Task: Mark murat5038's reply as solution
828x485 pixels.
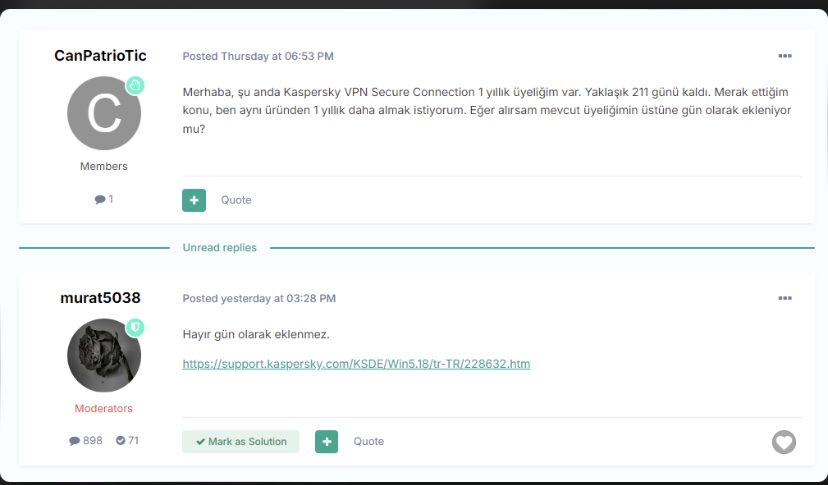Action: coord(241,442)
